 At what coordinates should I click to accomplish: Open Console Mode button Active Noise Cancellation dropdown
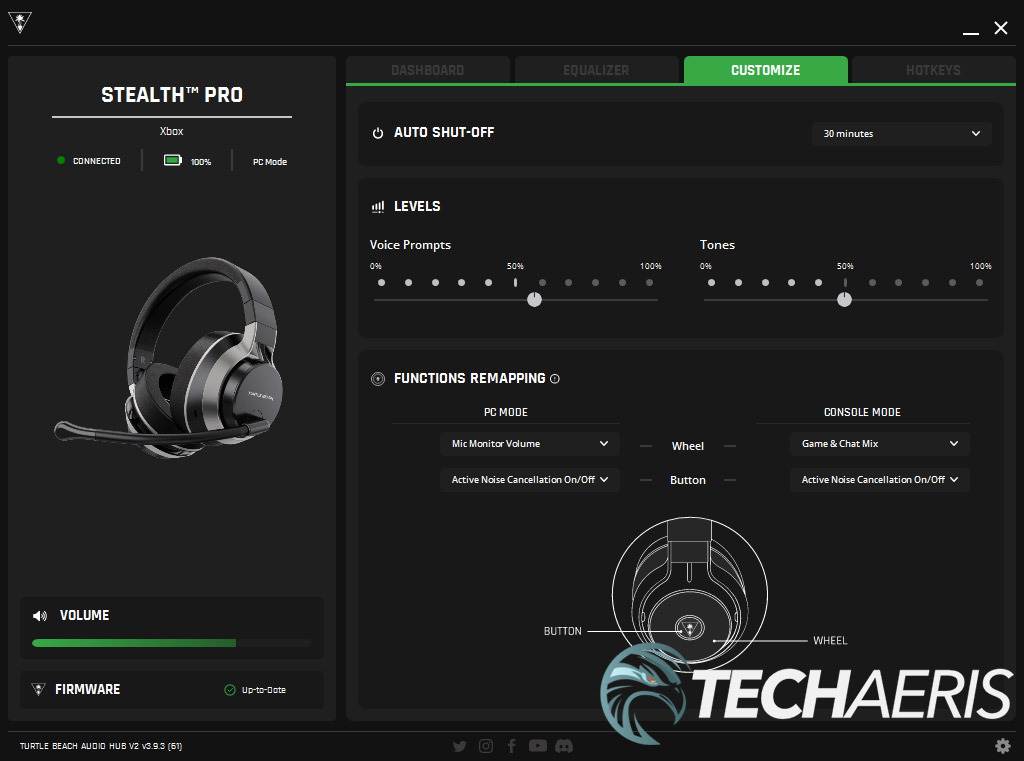pyautogui.click(x=880, y=479)
